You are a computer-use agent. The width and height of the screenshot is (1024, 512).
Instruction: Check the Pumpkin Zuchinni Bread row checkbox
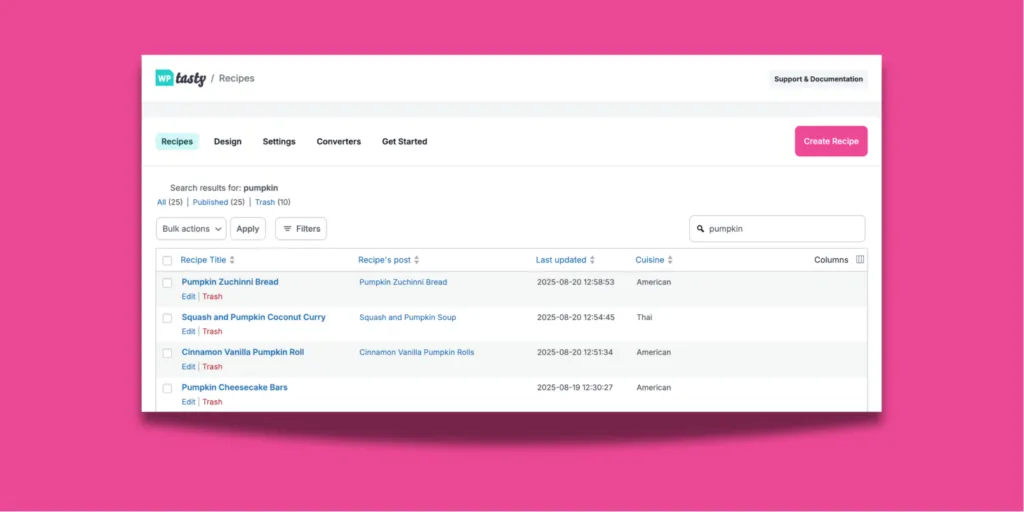tap(167, 283)
